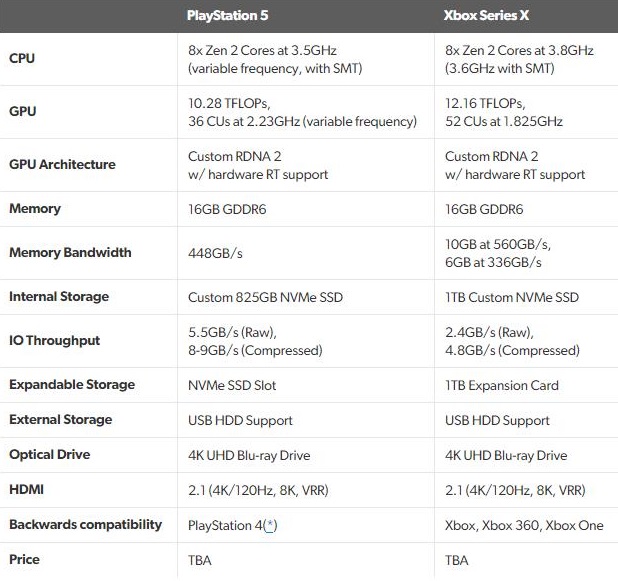Open the asterisk footnote link after PlayStation 4
This screenshot has height=581, width=618.
coord(270,525)
